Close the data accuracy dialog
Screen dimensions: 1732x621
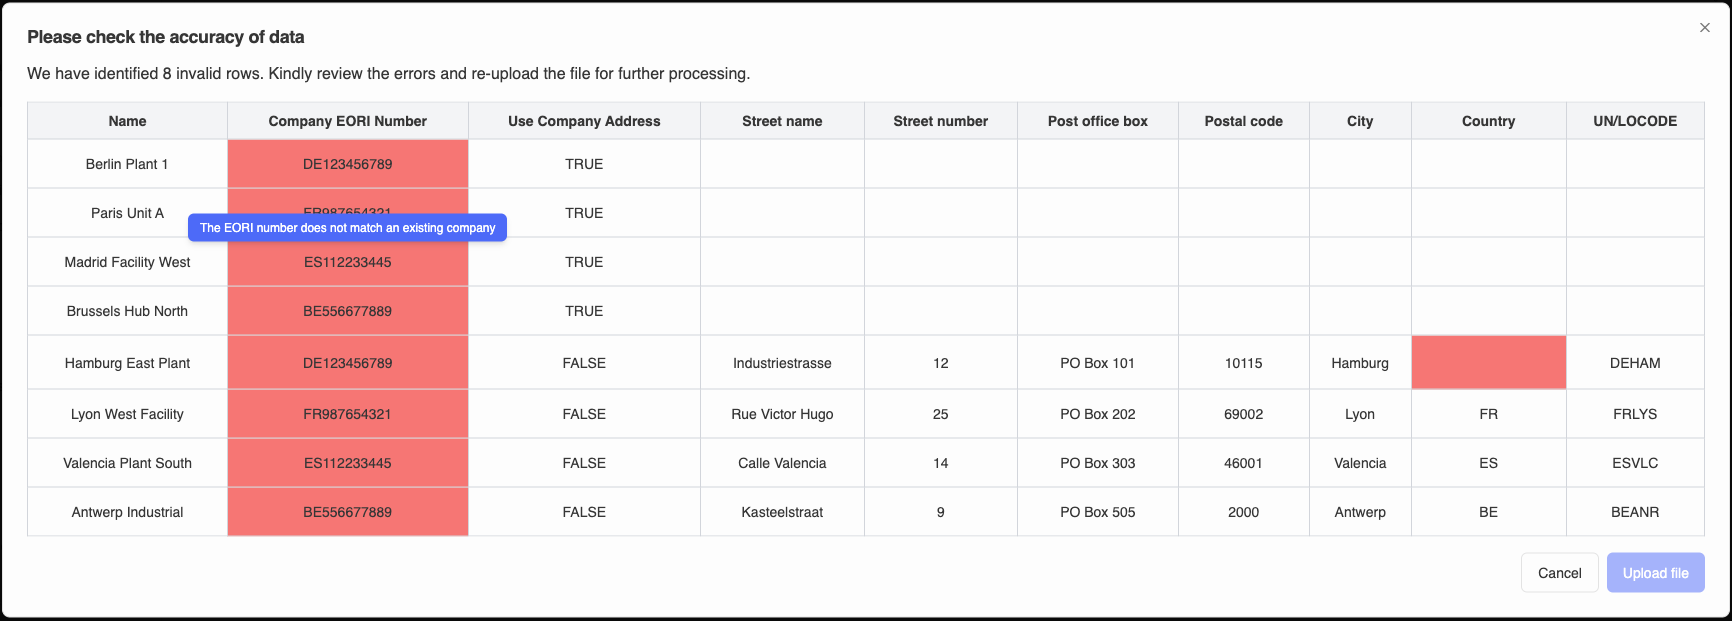1704,28
